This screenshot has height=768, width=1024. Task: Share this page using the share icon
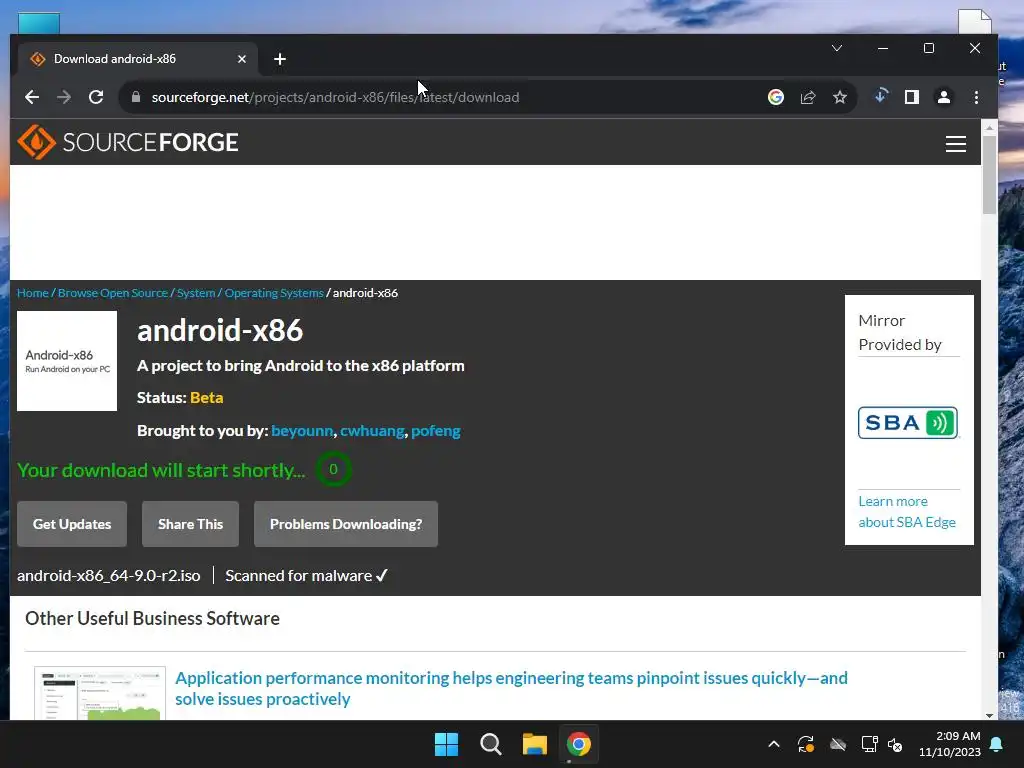pos(808,97)
